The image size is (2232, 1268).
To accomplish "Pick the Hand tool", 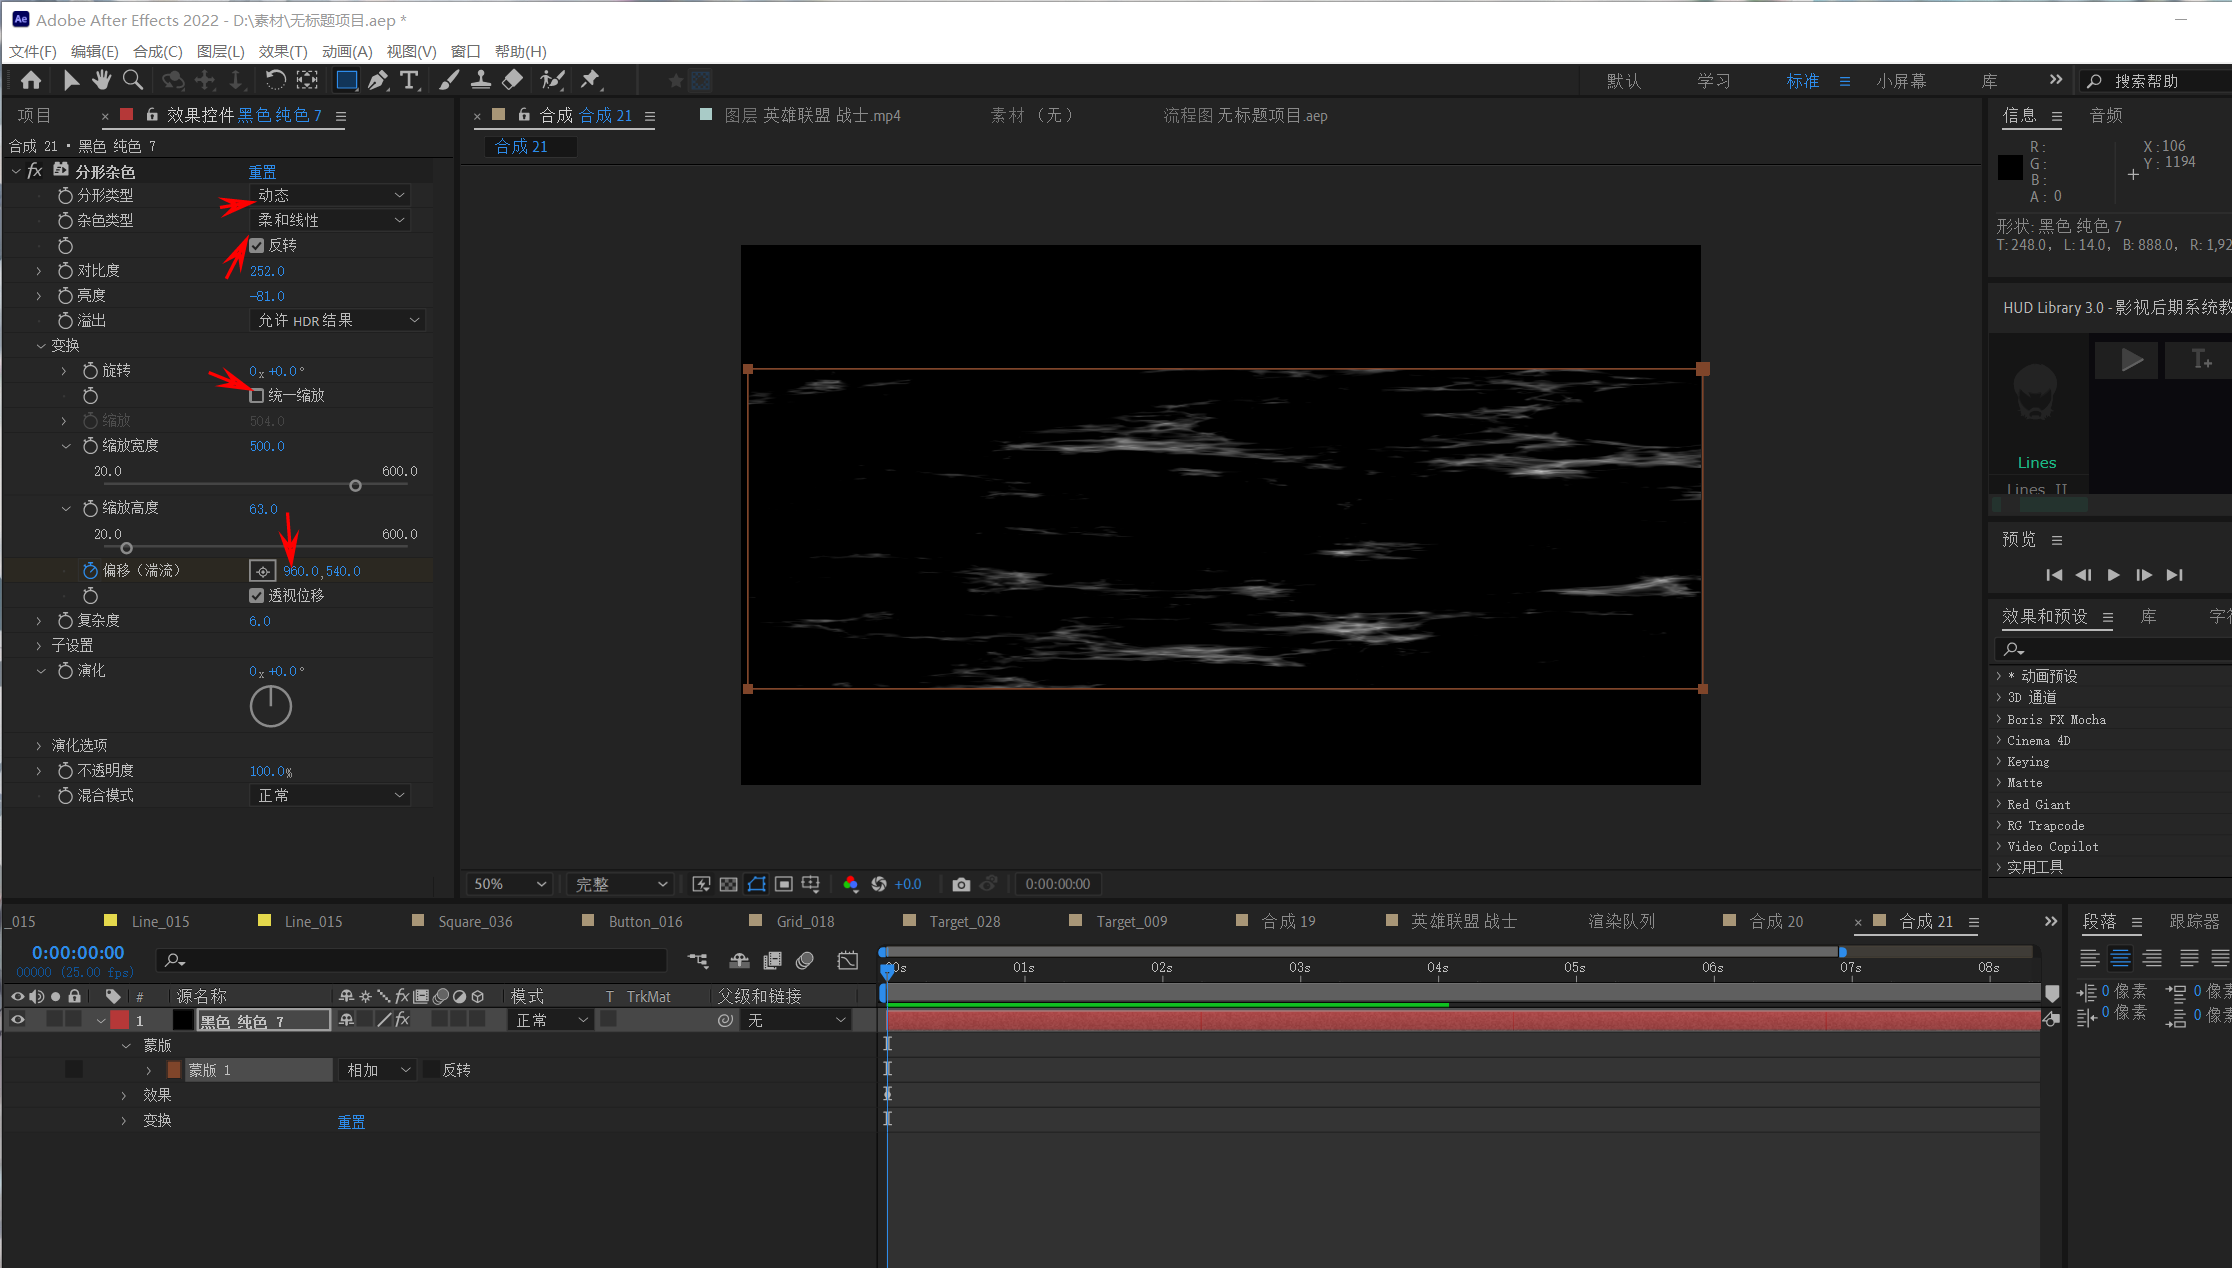I will pyautogui.click(x=101, y=80).
